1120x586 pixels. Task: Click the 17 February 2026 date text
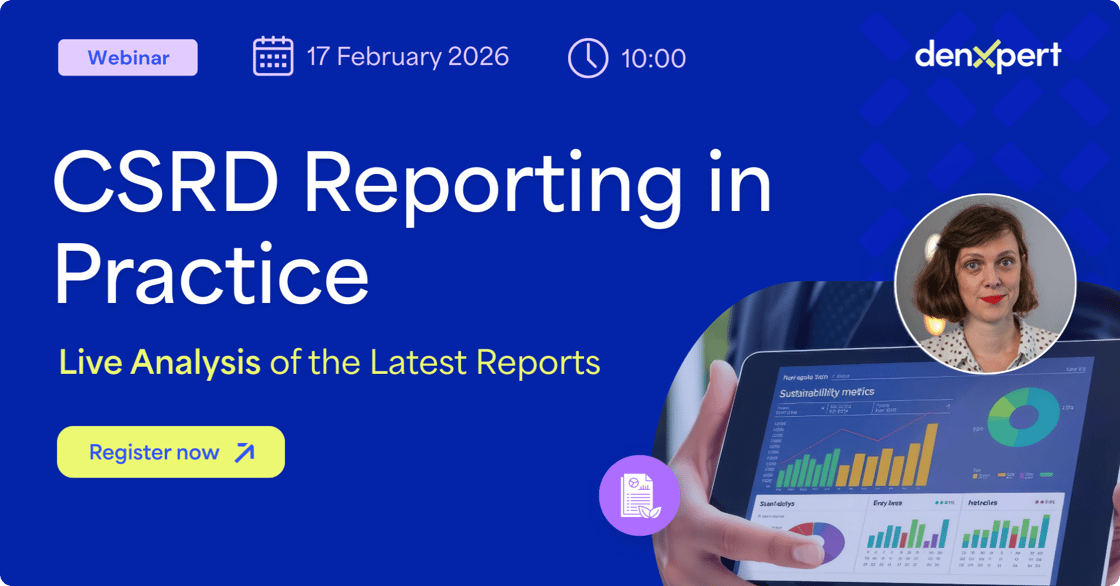407,57
